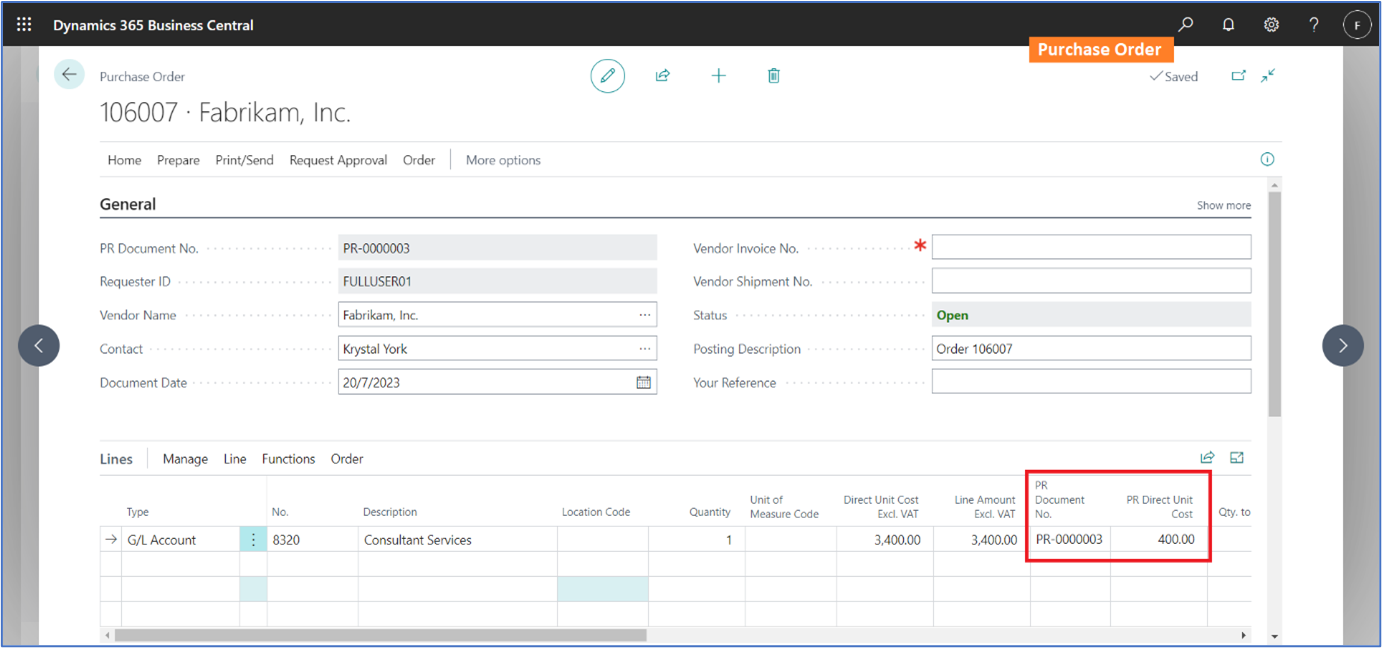The width and height of the screenshot is (1382, 648).
Task: Delete the order with trash icon
Action: 773,76
